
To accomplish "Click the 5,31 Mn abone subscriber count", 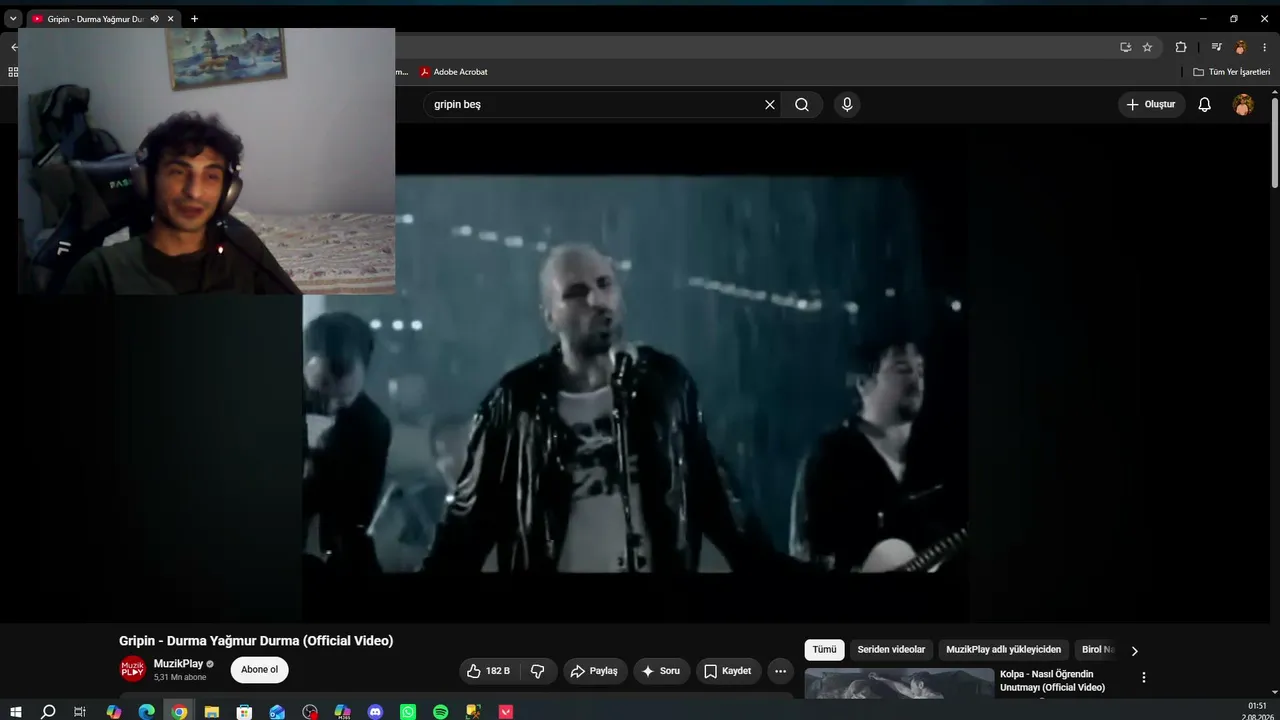I will (180, 677).
